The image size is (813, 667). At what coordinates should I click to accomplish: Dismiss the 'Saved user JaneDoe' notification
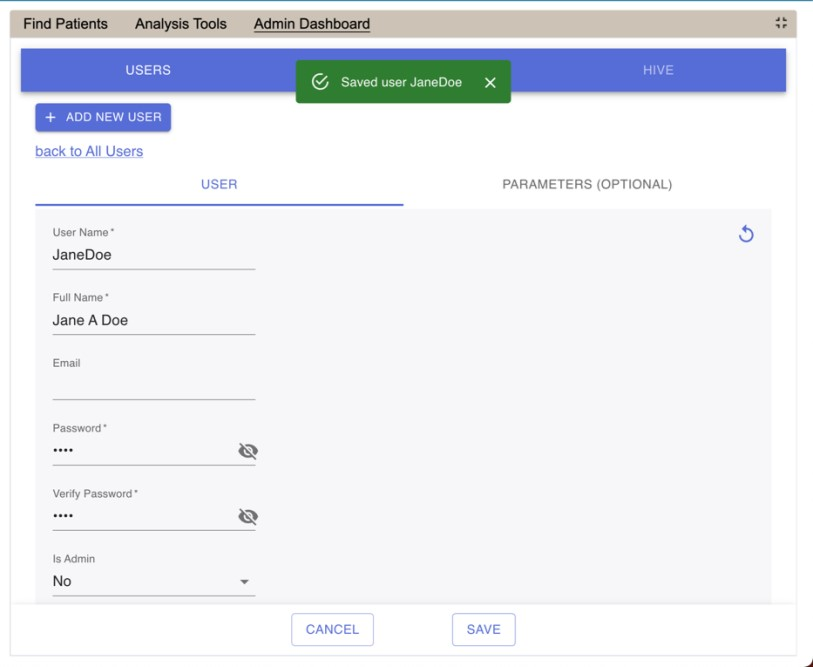pos(490,83)
